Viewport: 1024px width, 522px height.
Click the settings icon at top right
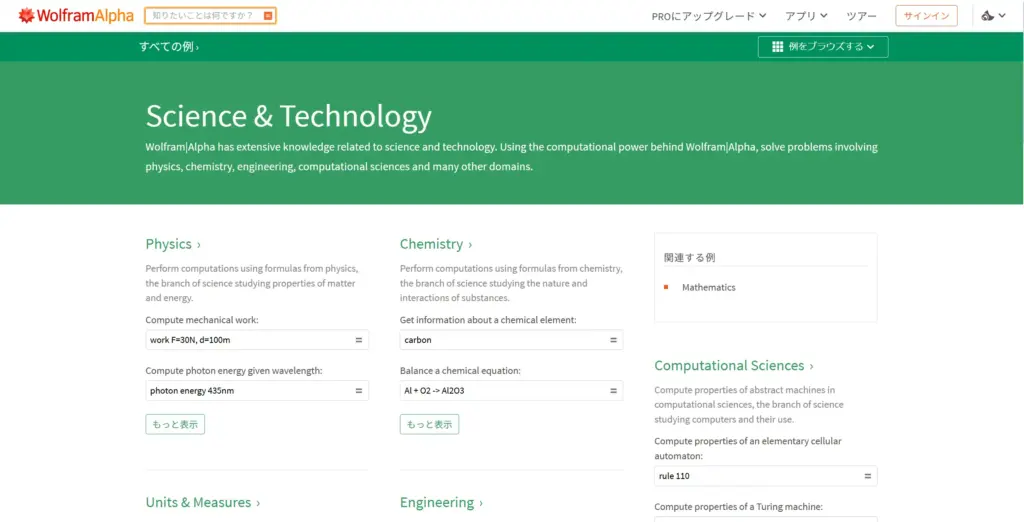pyautogui.click(x=987, y=16)
